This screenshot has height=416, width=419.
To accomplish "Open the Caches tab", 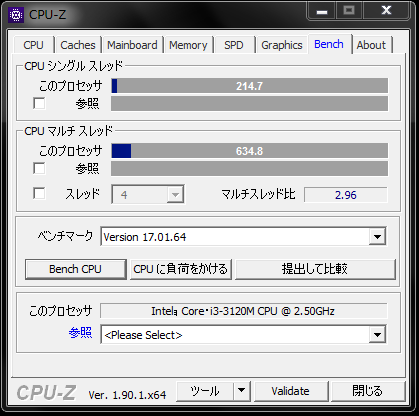I will click(78, 45).
